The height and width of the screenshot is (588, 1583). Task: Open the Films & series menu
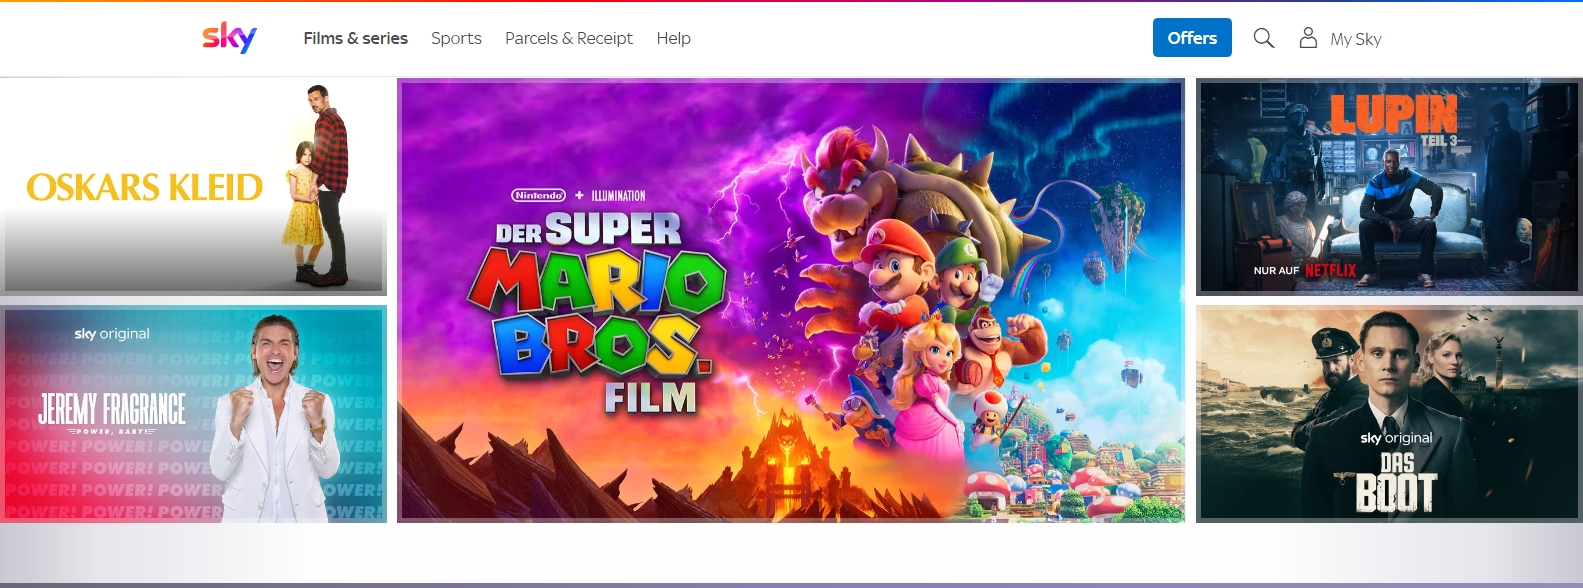point(356,38)
